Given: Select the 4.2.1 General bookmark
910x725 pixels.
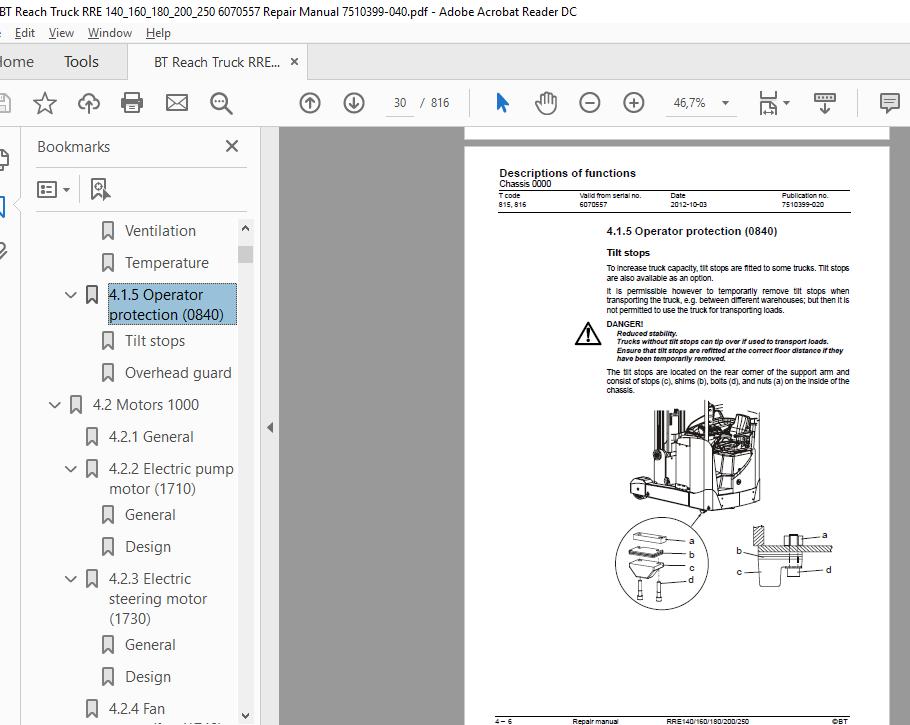Looking at the screenshot, I should (151, 437).
